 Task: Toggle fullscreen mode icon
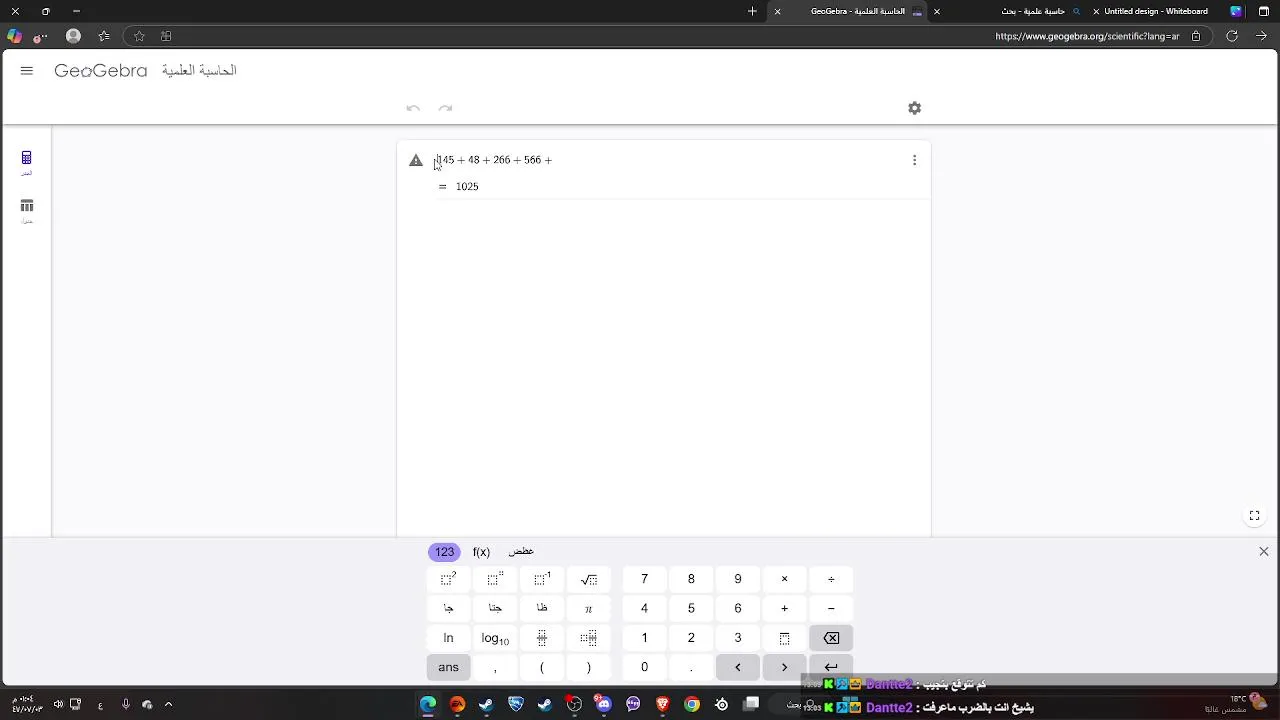point(1254,516)
